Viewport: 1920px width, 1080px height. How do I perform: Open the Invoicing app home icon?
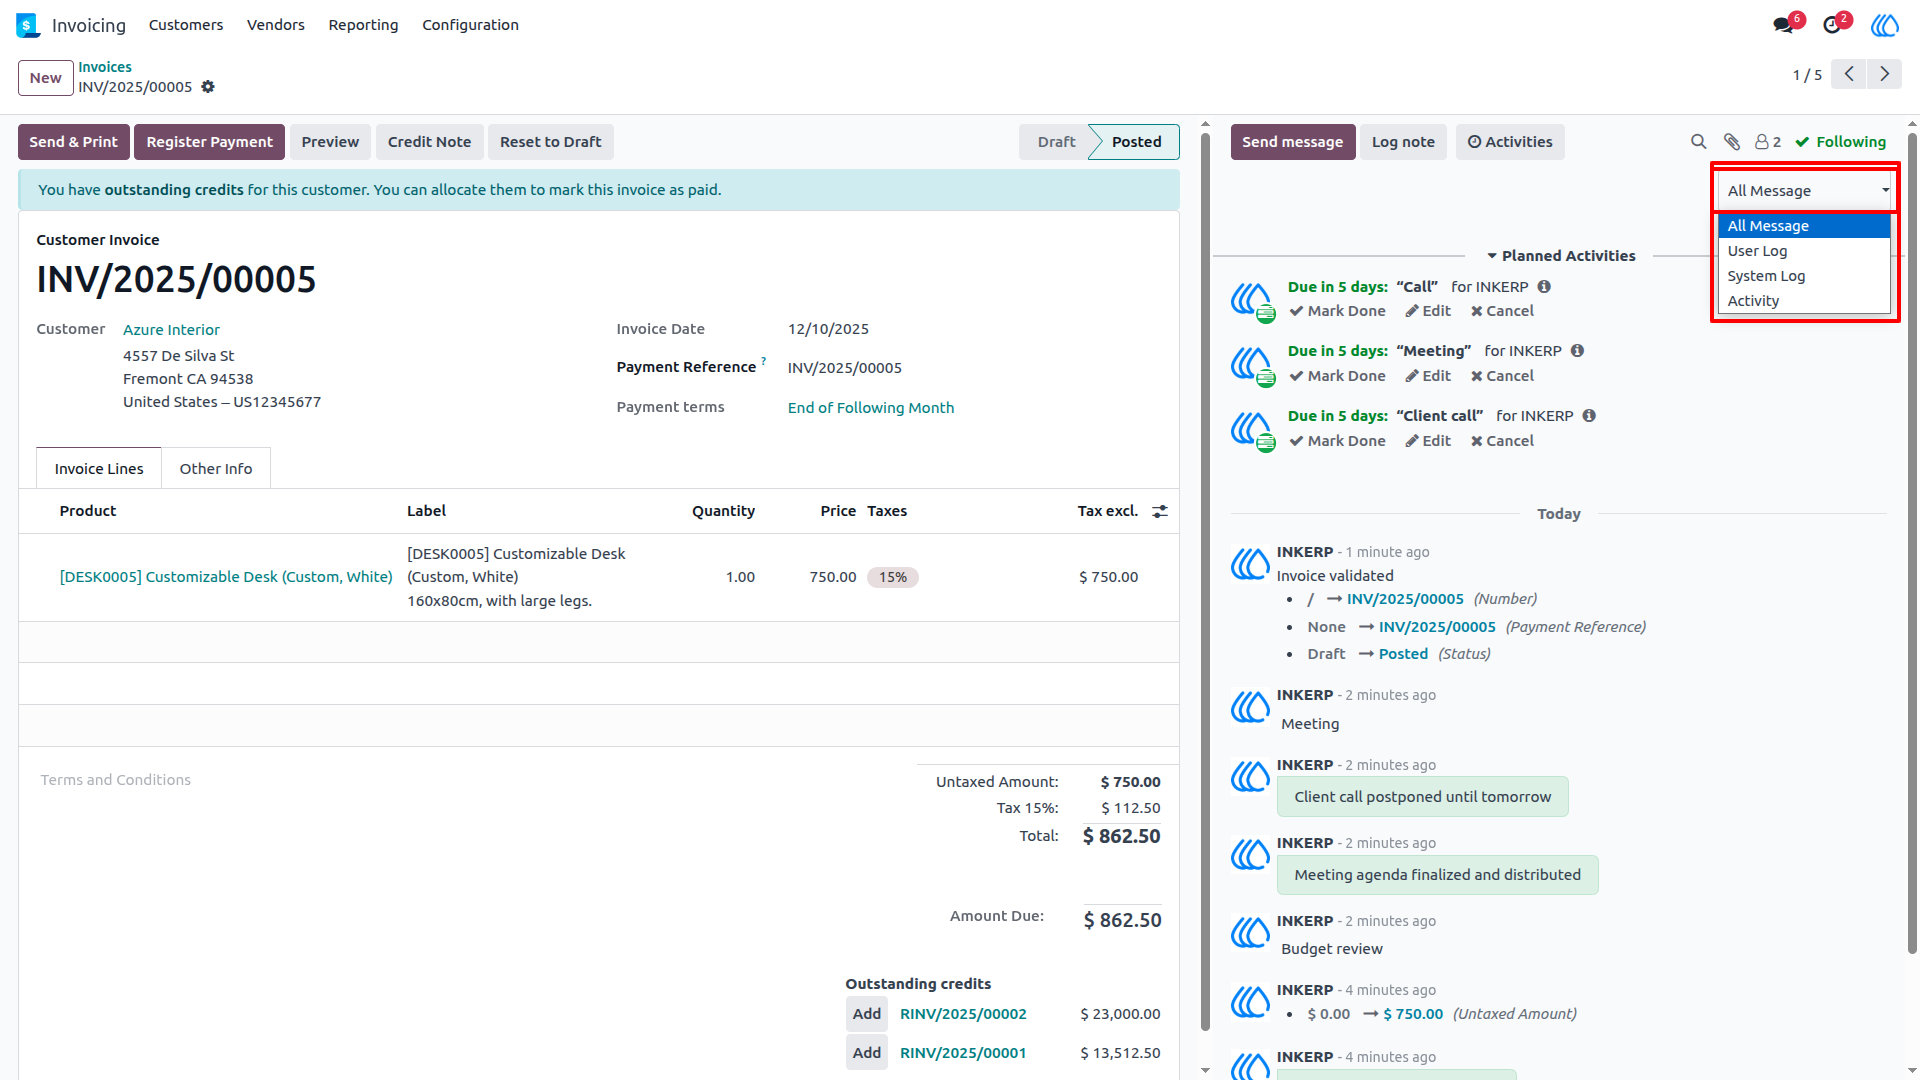(27, 25)
